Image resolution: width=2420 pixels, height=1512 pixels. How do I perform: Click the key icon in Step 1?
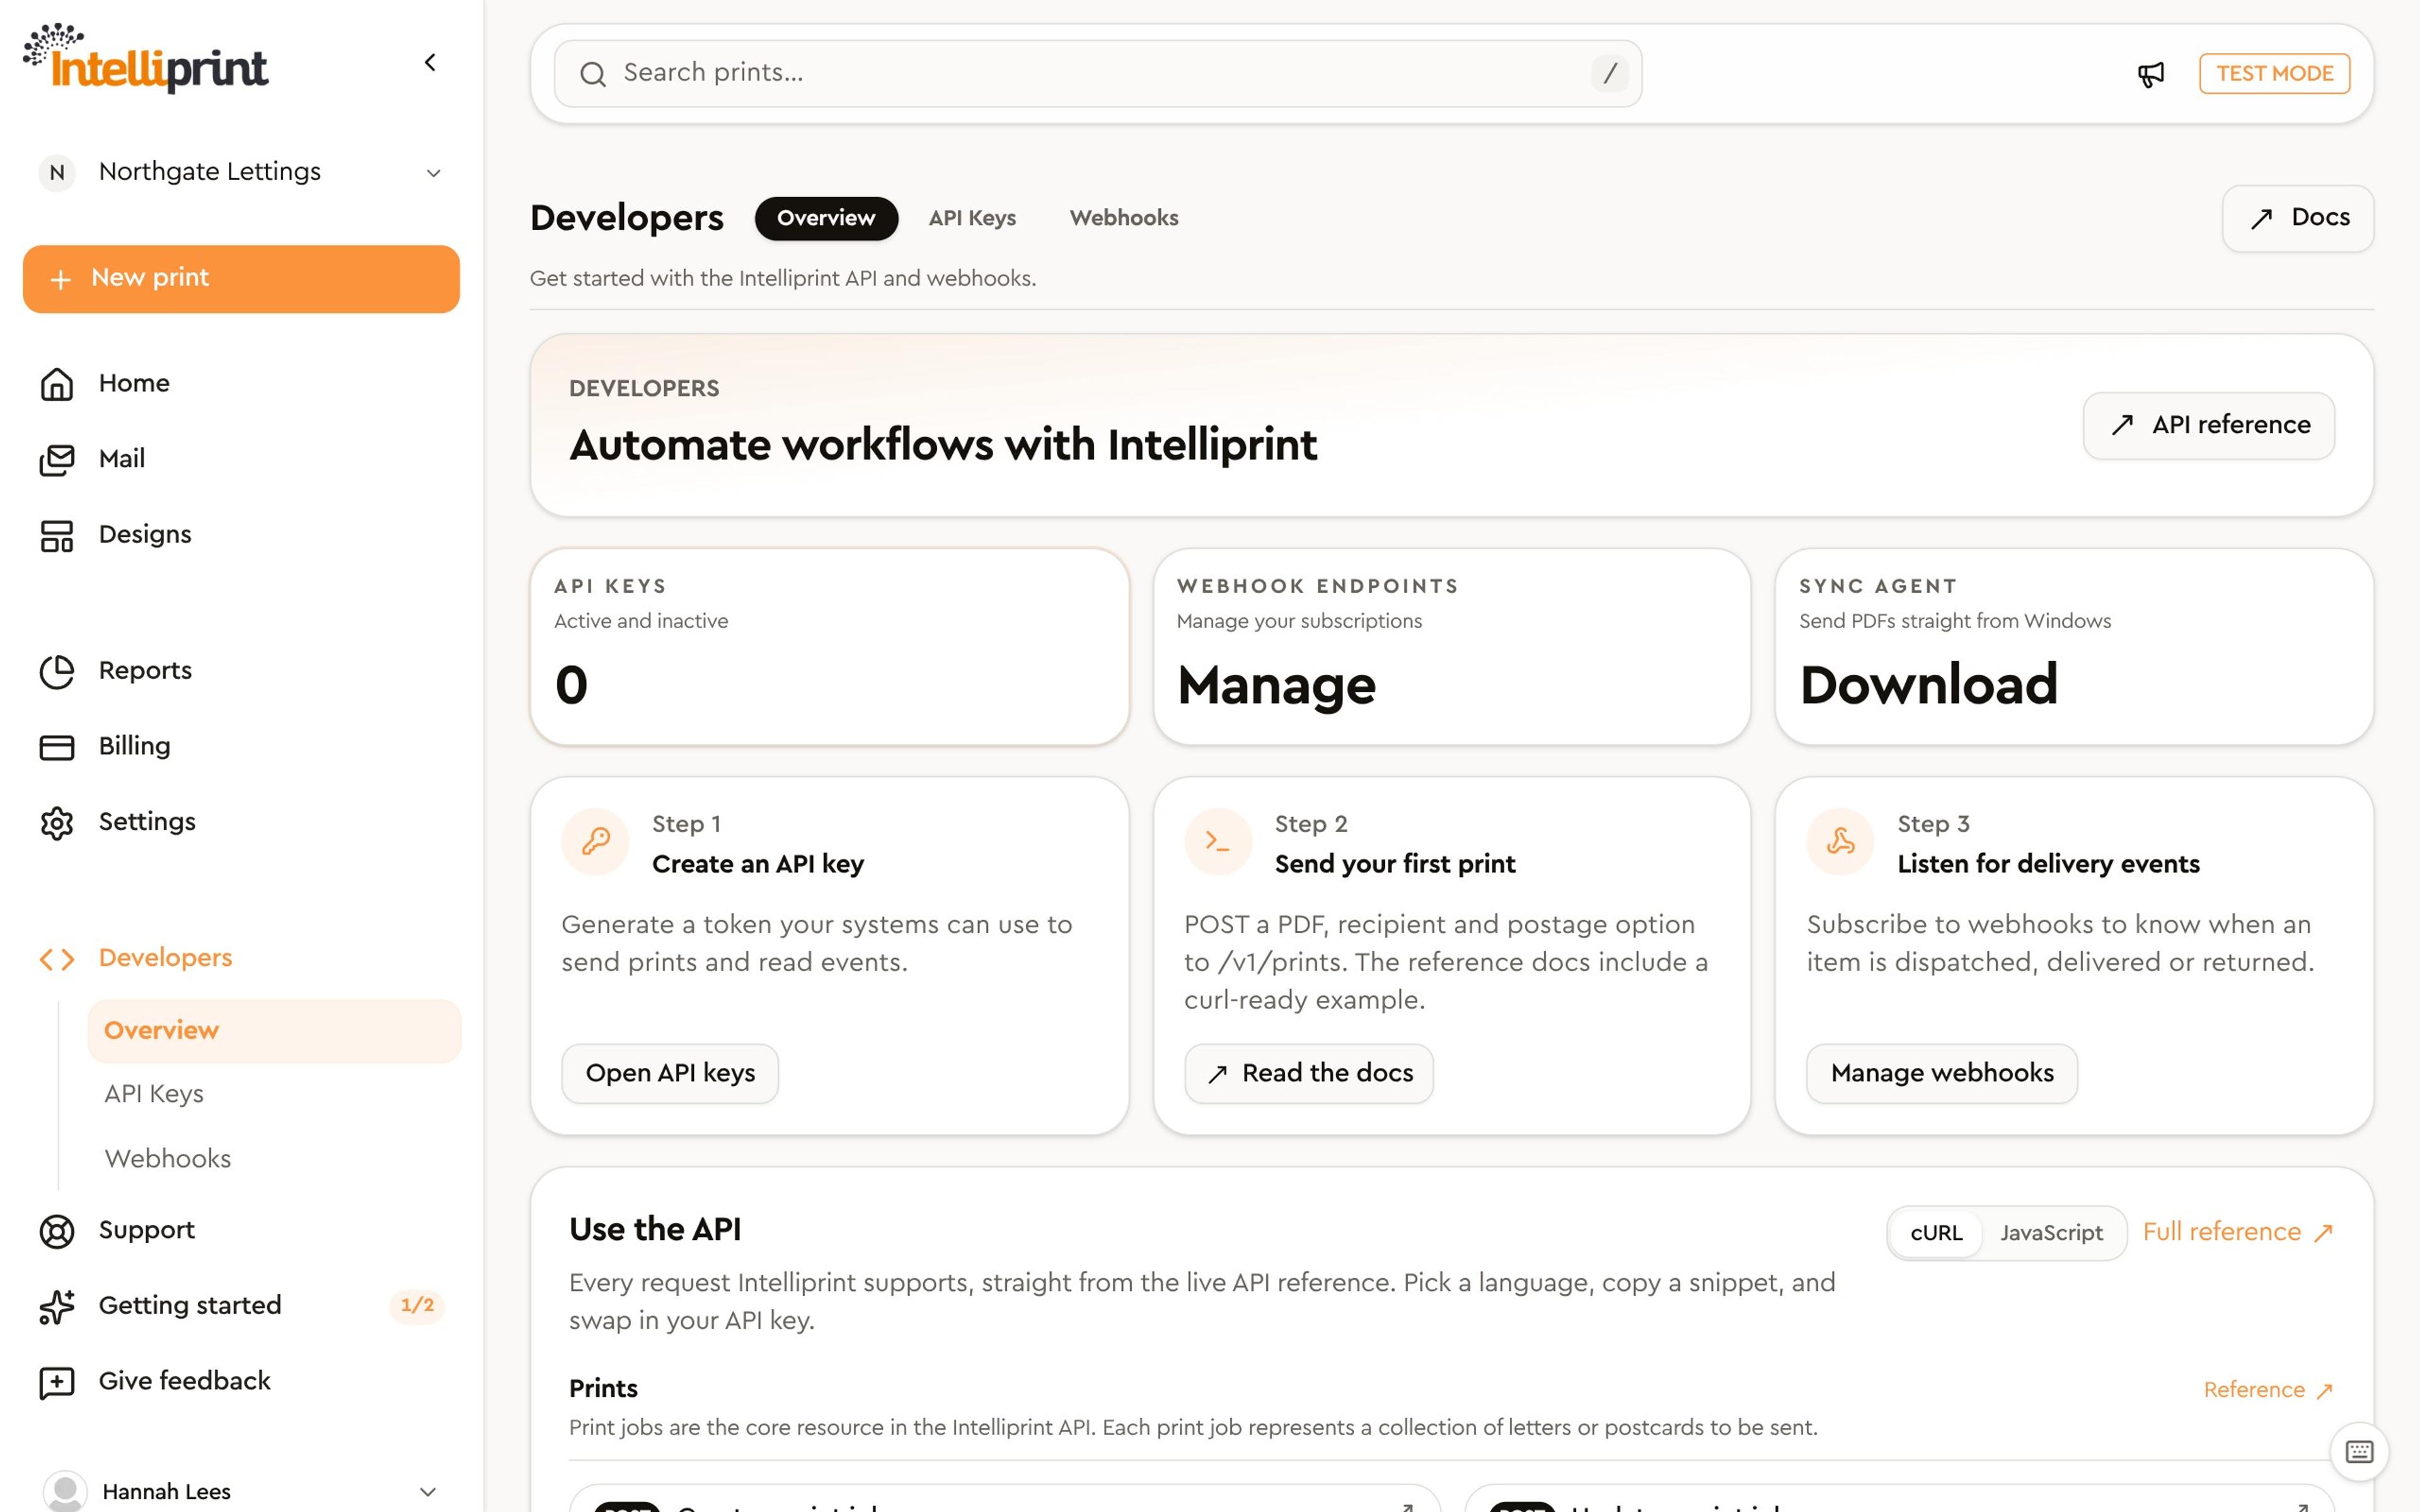(x=596, y=841)
